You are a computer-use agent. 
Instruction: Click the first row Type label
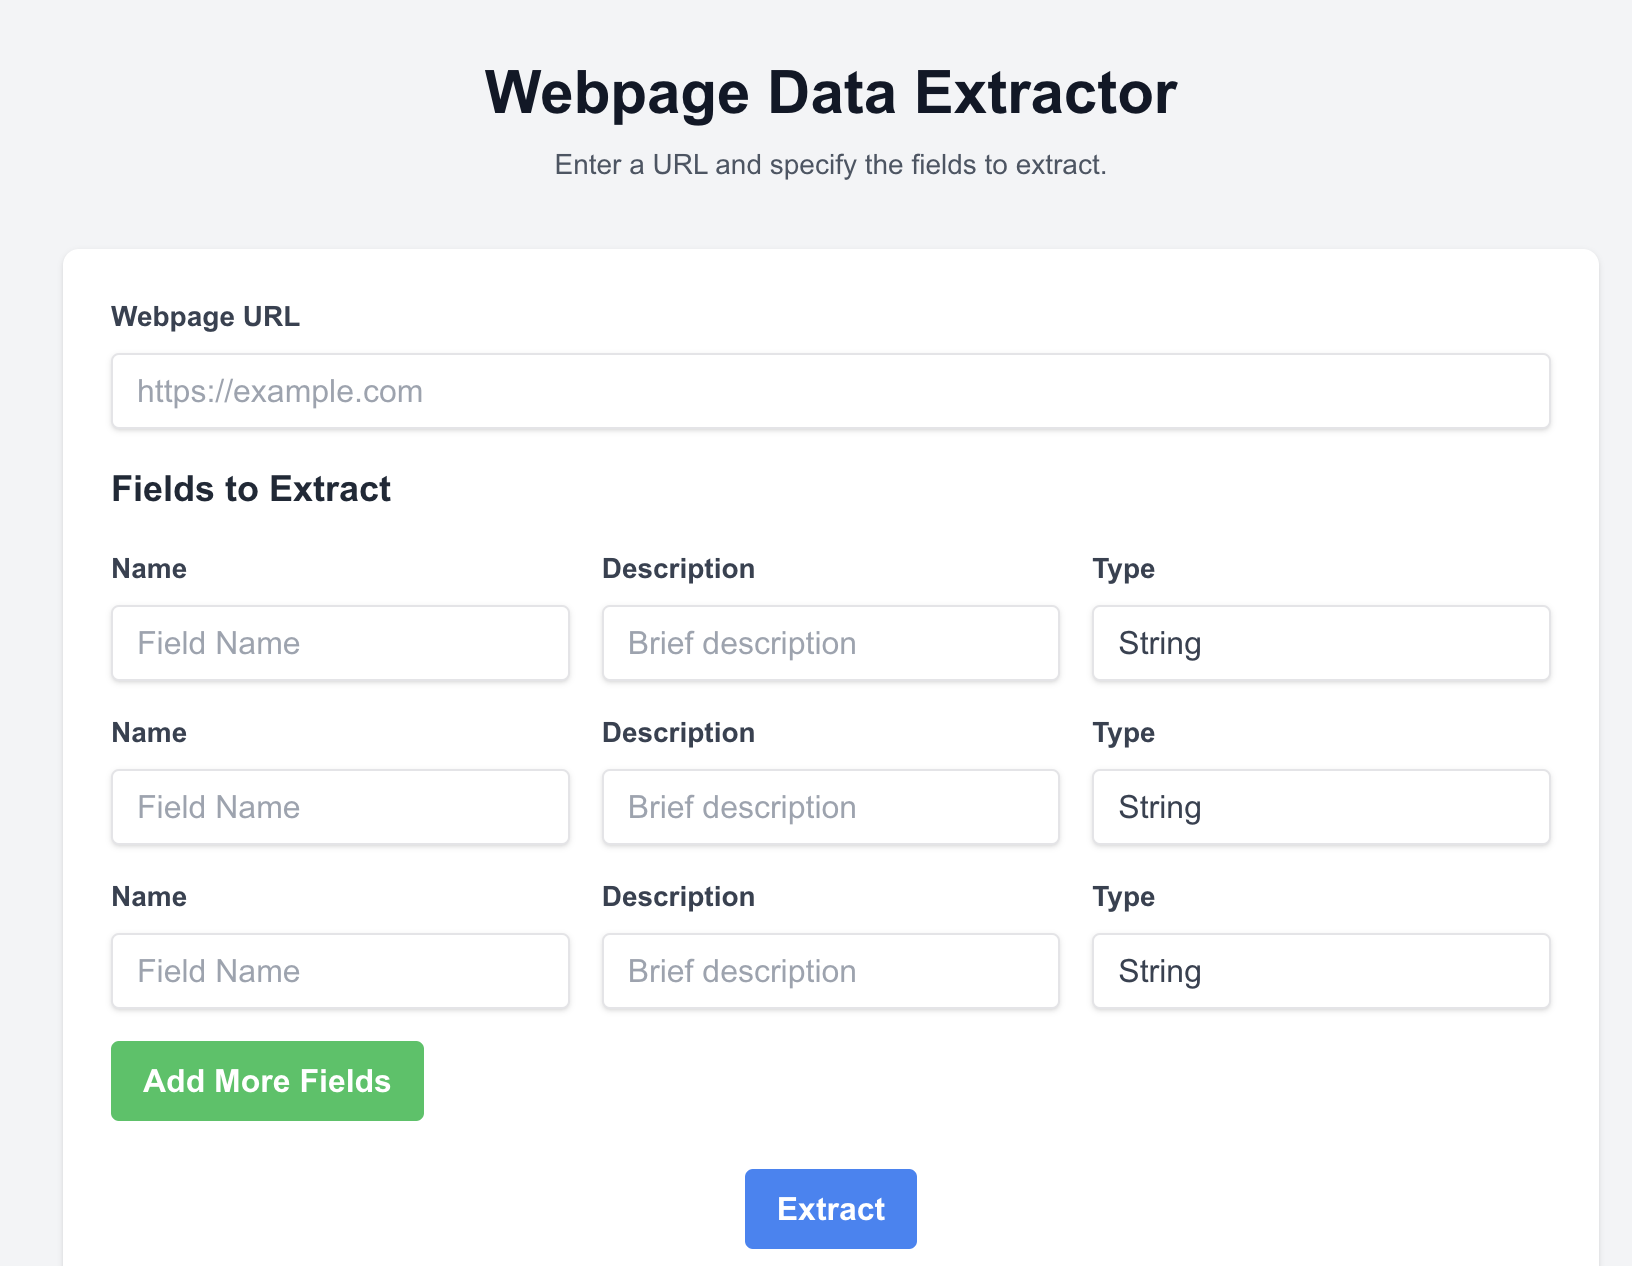pyautogui.click(x=1123, y=569)
